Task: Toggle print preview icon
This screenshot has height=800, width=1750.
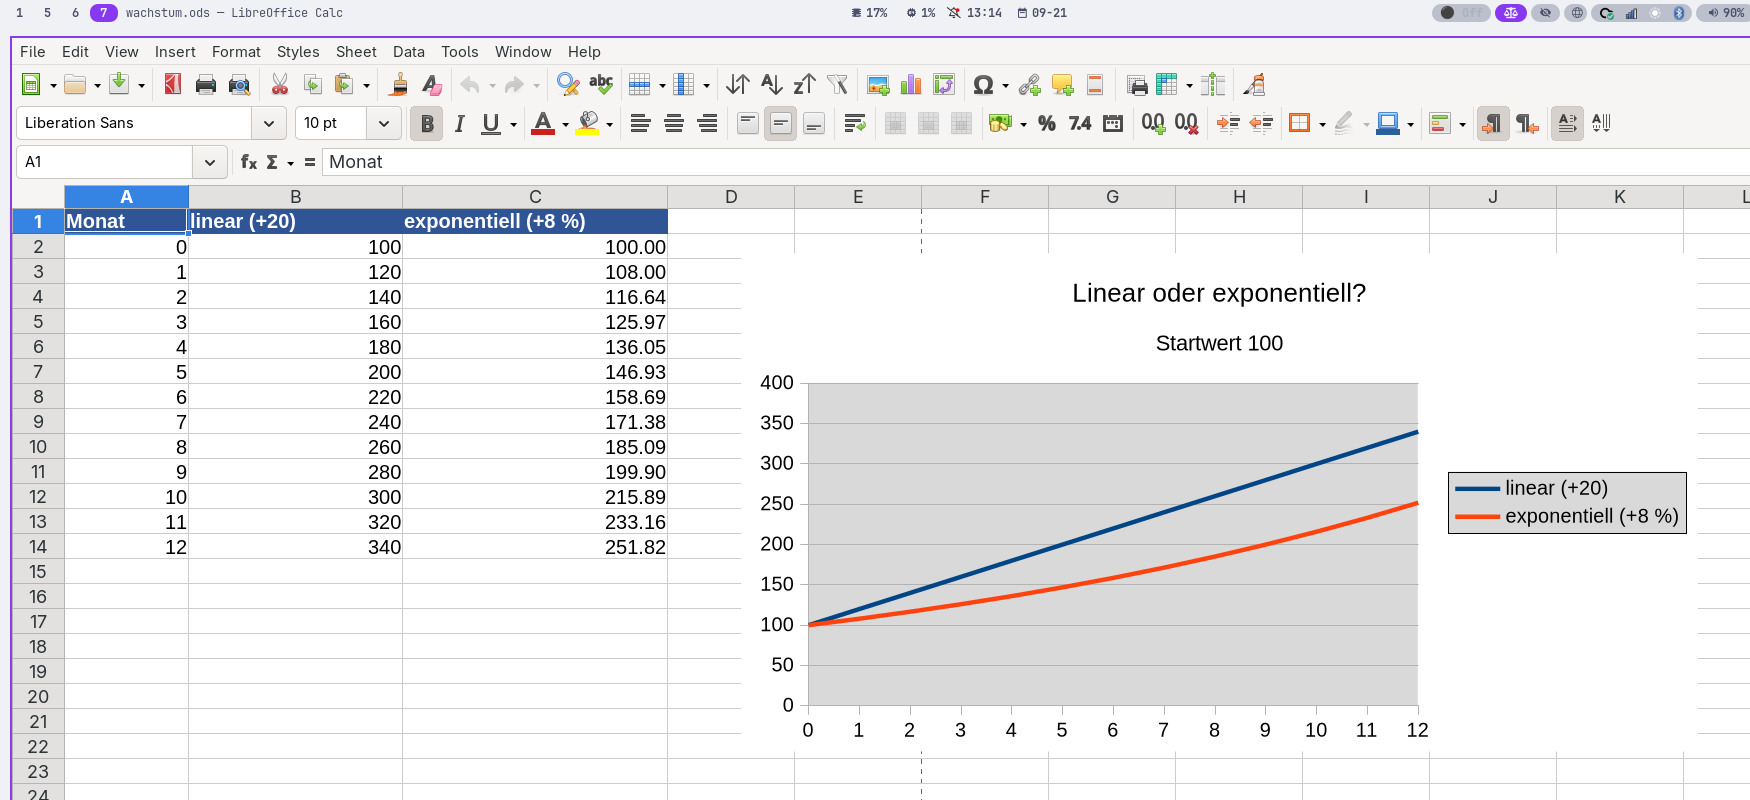Action: click(x=239, y=85)
